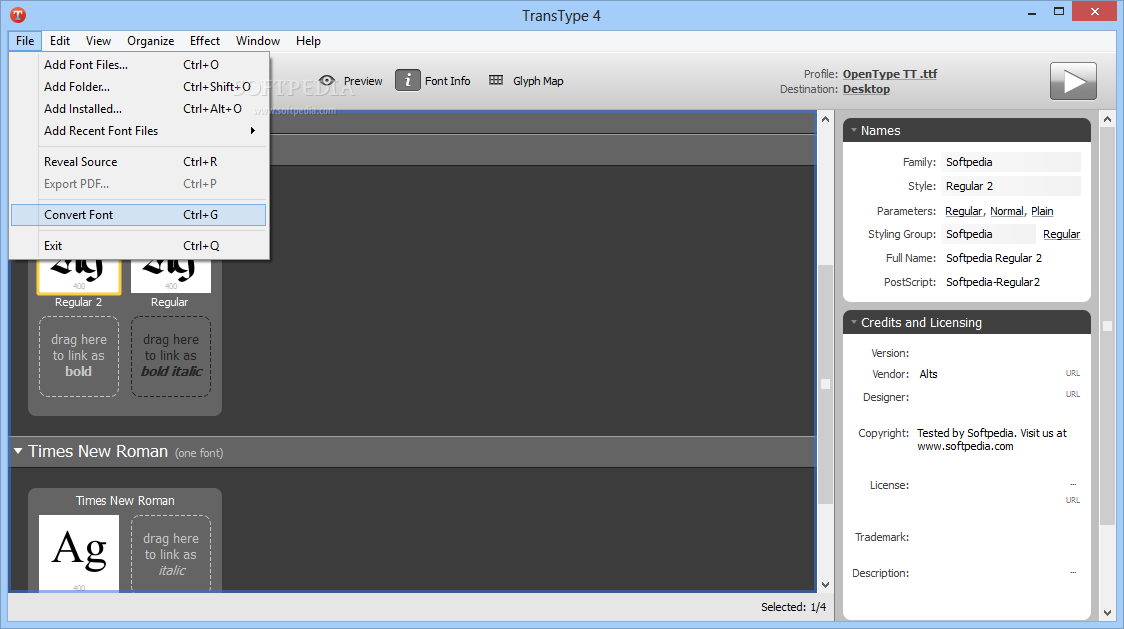1124x629 pixels.
Task: Click font list scrollbar up arrow
Action: click(x=825, y=120)
